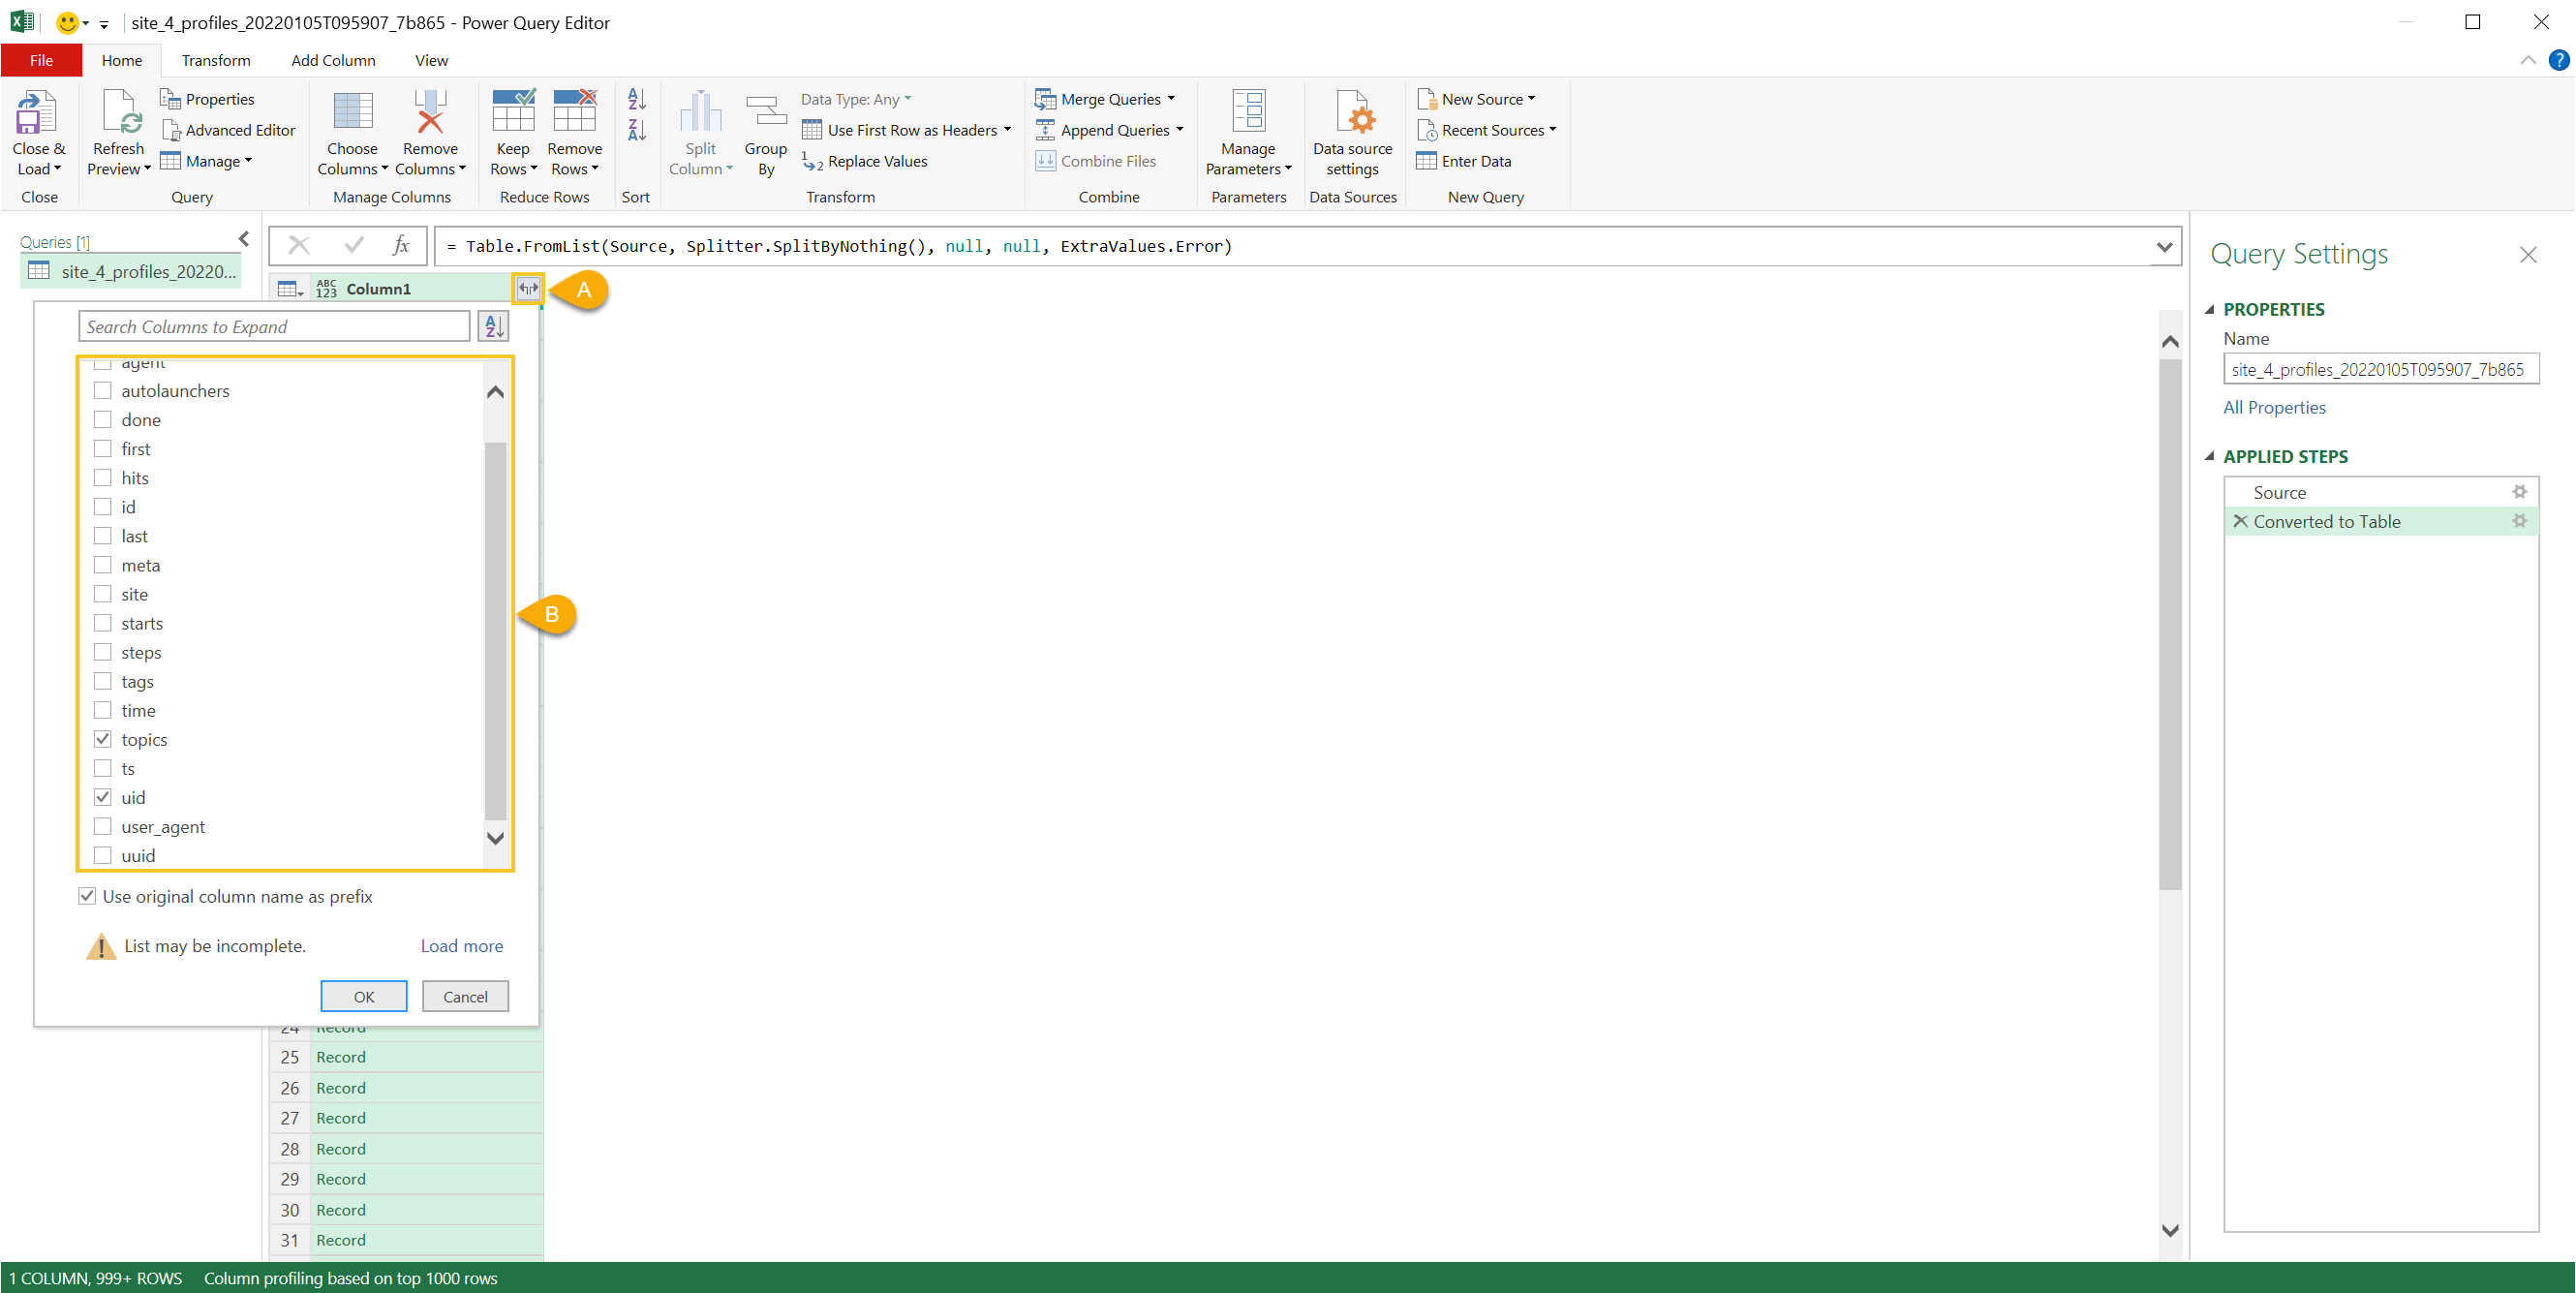This screenshot has height=1293, width=2576.
Task: Expand the formula bar with the chevron
Action: click(x=2164, y=246)
